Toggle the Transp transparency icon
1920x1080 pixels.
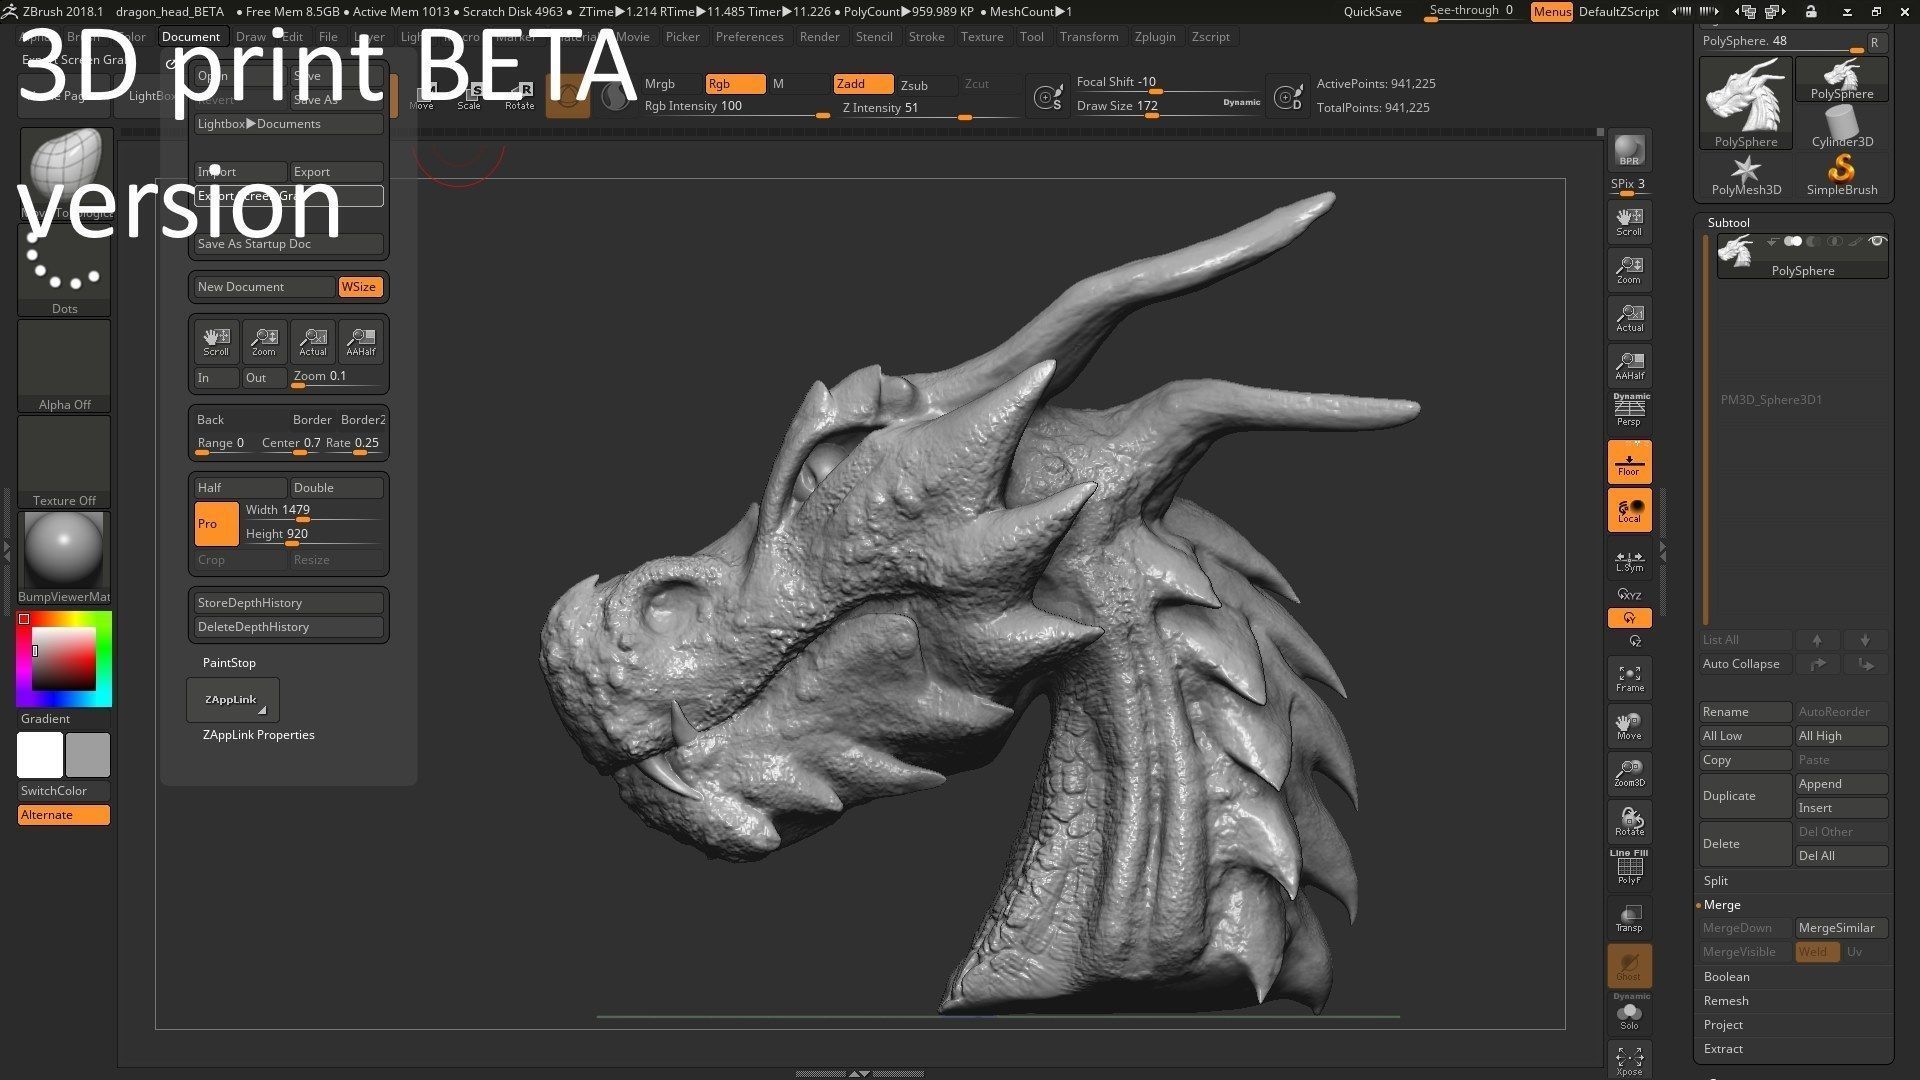point(1629,917)
